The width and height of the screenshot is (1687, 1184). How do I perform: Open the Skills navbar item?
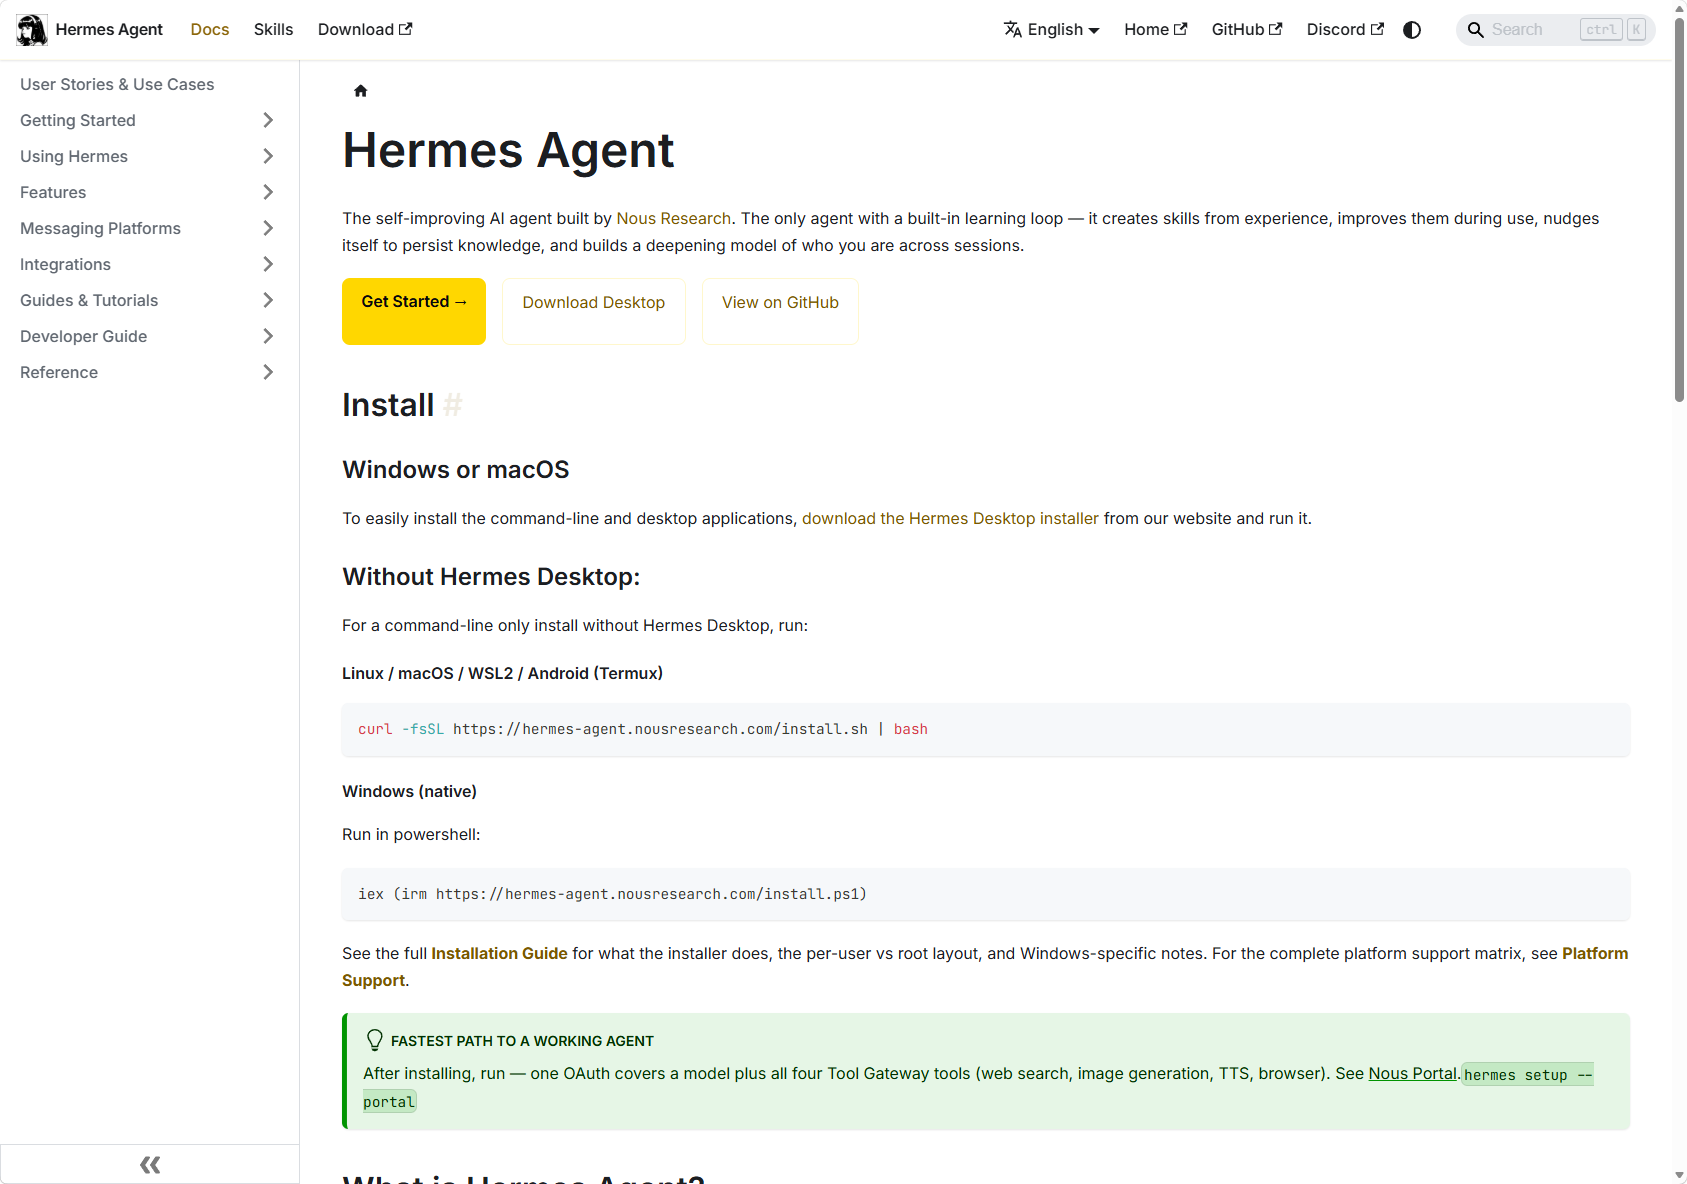coord(274,30)
